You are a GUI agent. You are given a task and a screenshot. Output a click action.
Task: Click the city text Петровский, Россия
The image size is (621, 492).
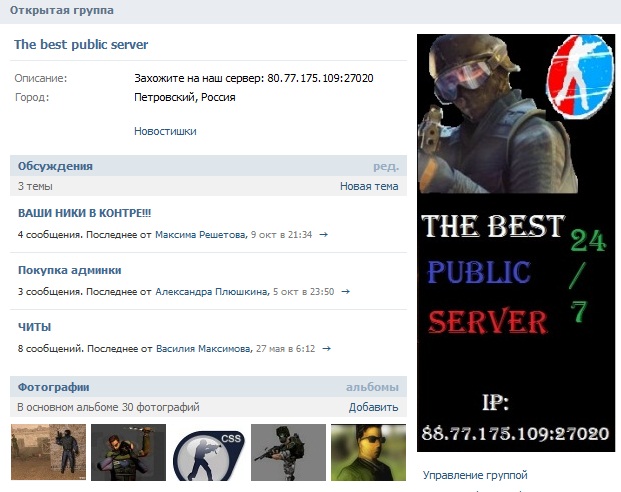click(x=185, y=97)
